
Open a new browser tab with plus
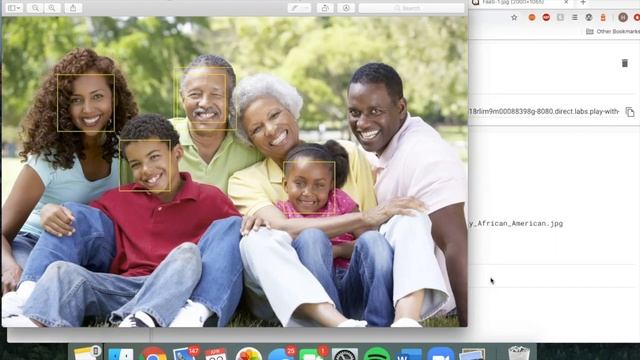pyautogui.click(x=583, y=2)
